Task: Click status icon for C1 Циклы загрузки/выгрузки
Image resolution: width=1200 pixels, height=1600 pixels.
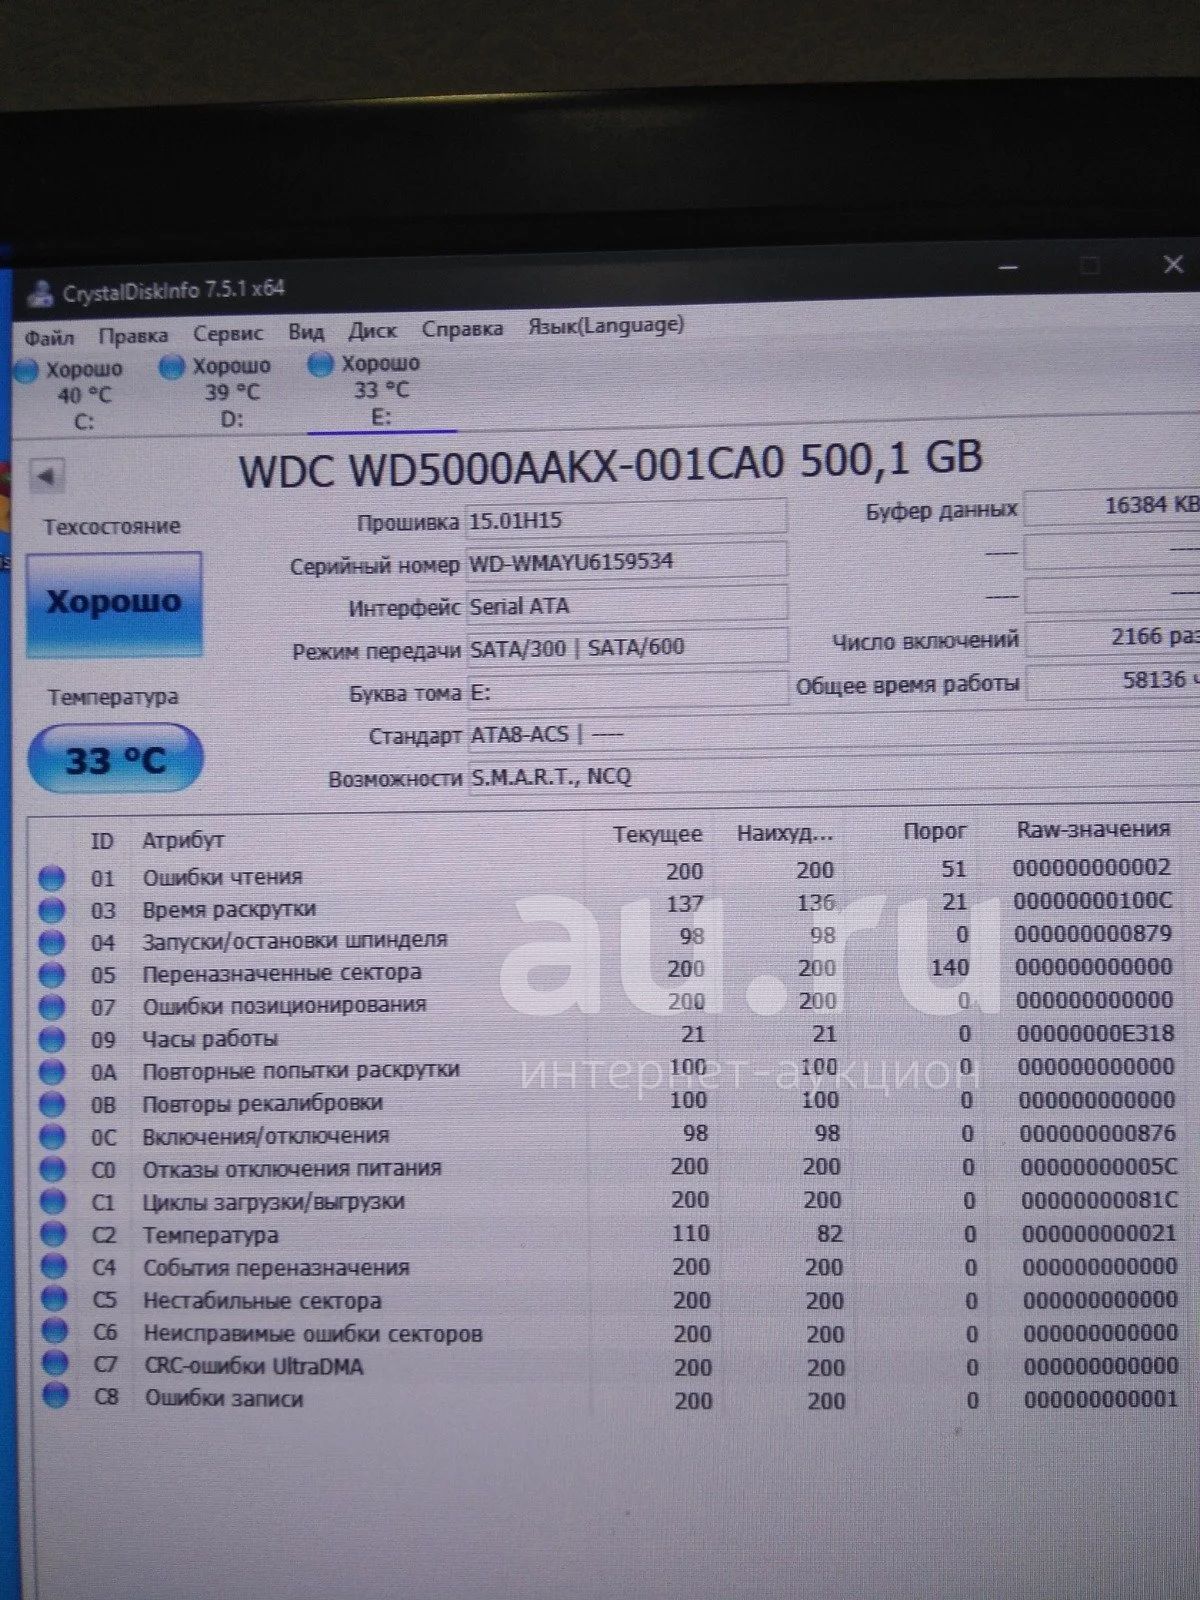Action: (52, 1202)
